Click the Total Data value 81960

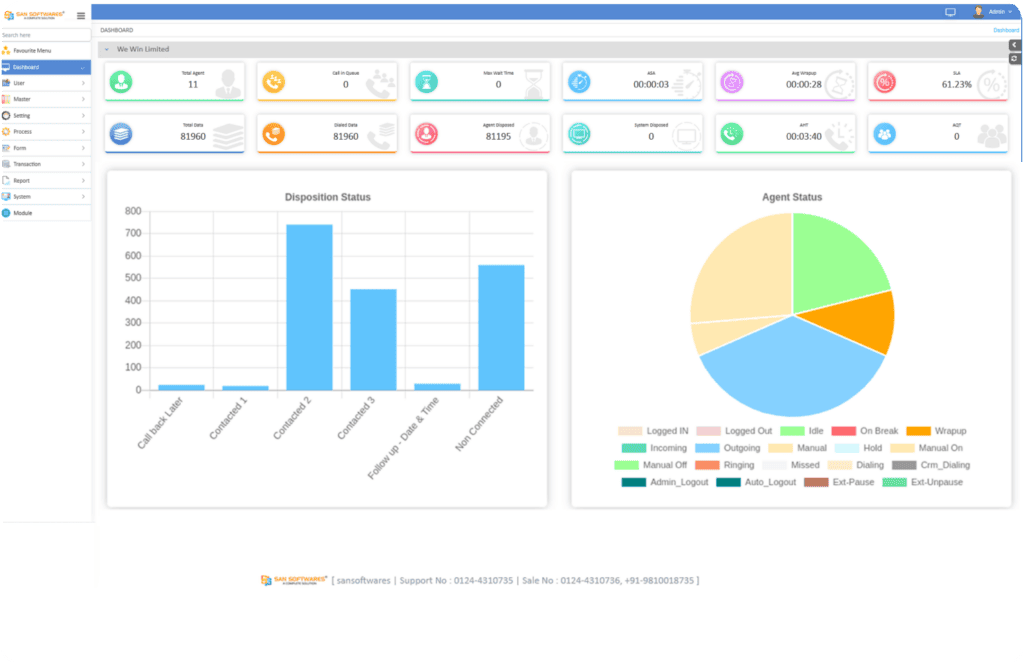pos(193,137)
